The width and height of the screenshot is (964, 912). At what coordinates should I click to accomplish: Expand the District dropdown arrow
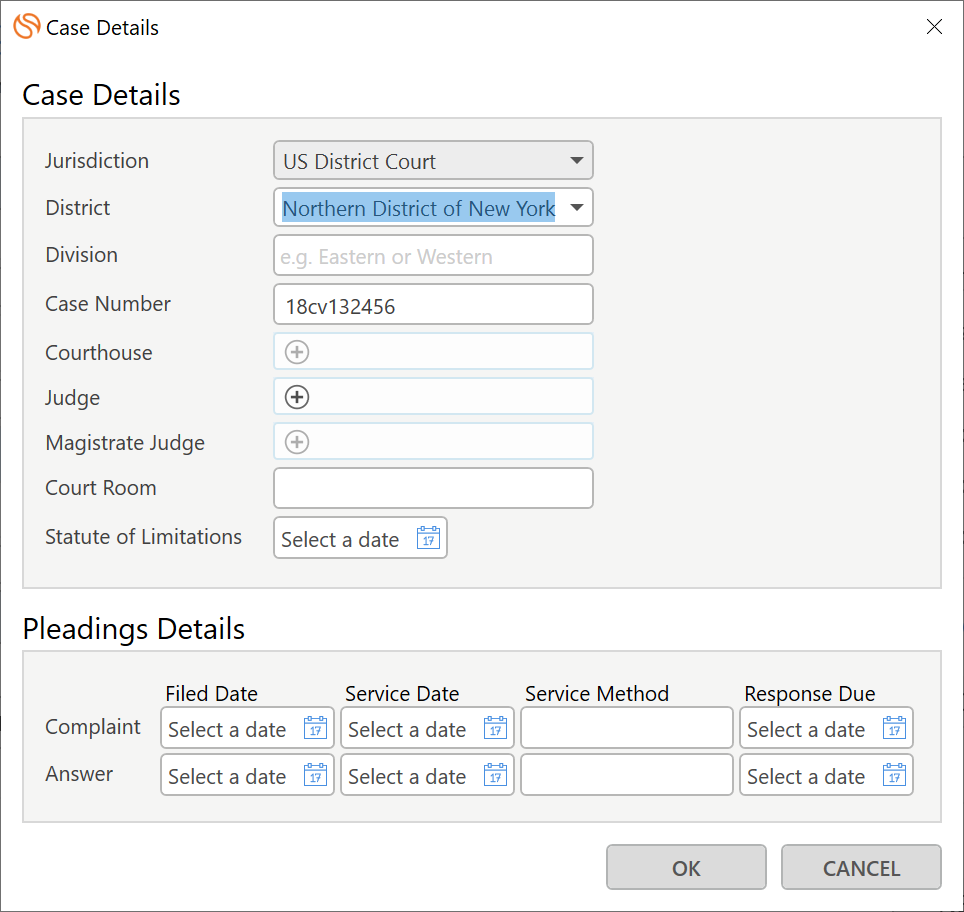[577, 207]
